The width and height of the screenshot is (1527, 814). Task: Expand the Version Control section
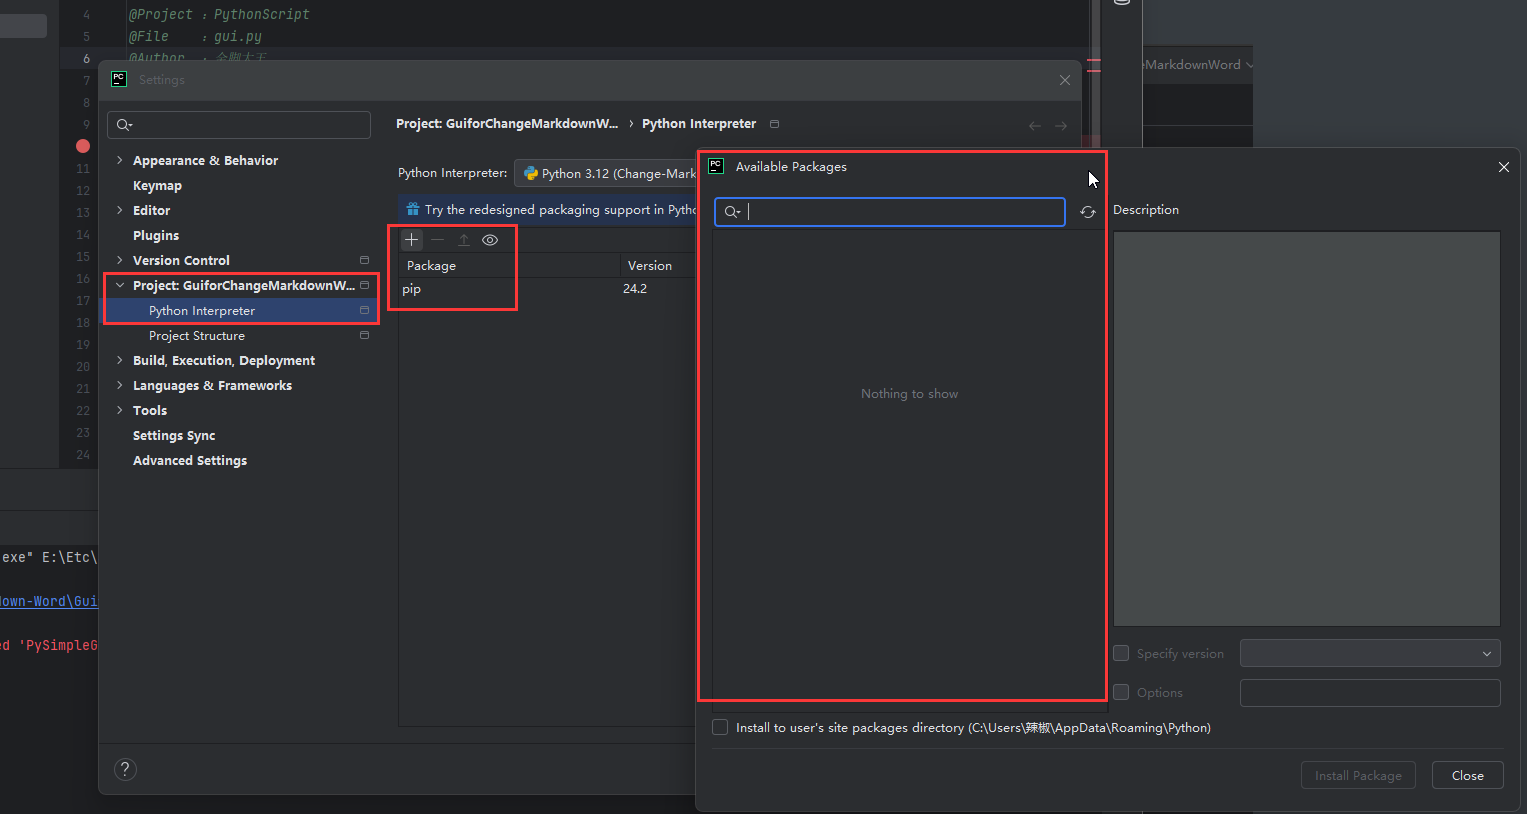(120, 260)
